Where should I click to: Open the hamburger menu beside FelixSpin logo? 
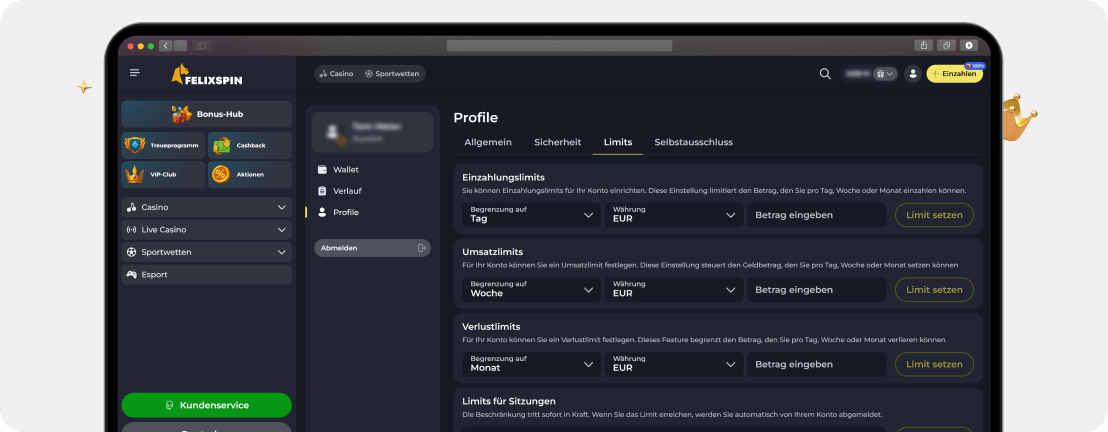[x=135, y=73]
